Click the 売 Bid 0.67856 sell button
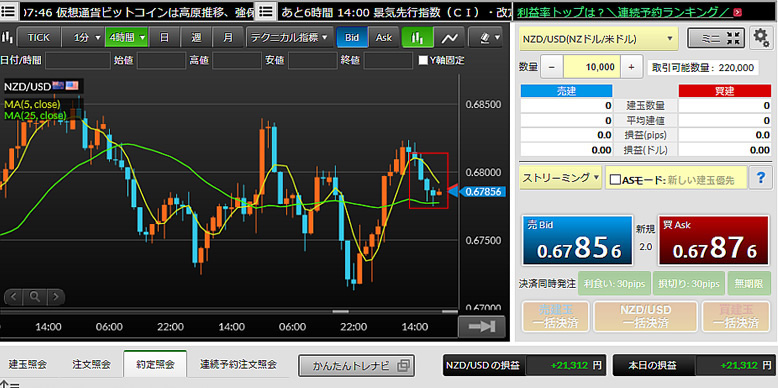This screenshot has height=388, width=778. (x=578, y=241)
